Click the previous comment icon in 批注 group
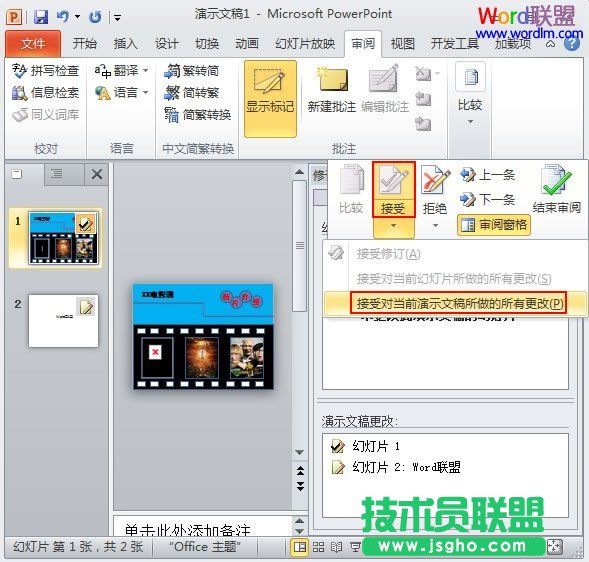589x562 pixels. pyautogui.click(x=423, y=98)
